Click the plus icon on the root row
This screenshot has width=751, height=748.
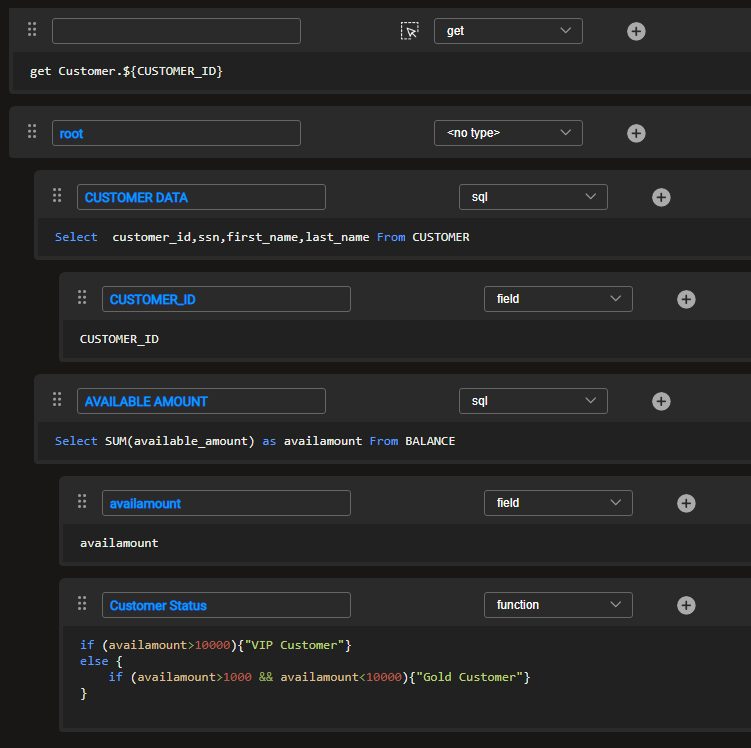click(x=636, y=133)
